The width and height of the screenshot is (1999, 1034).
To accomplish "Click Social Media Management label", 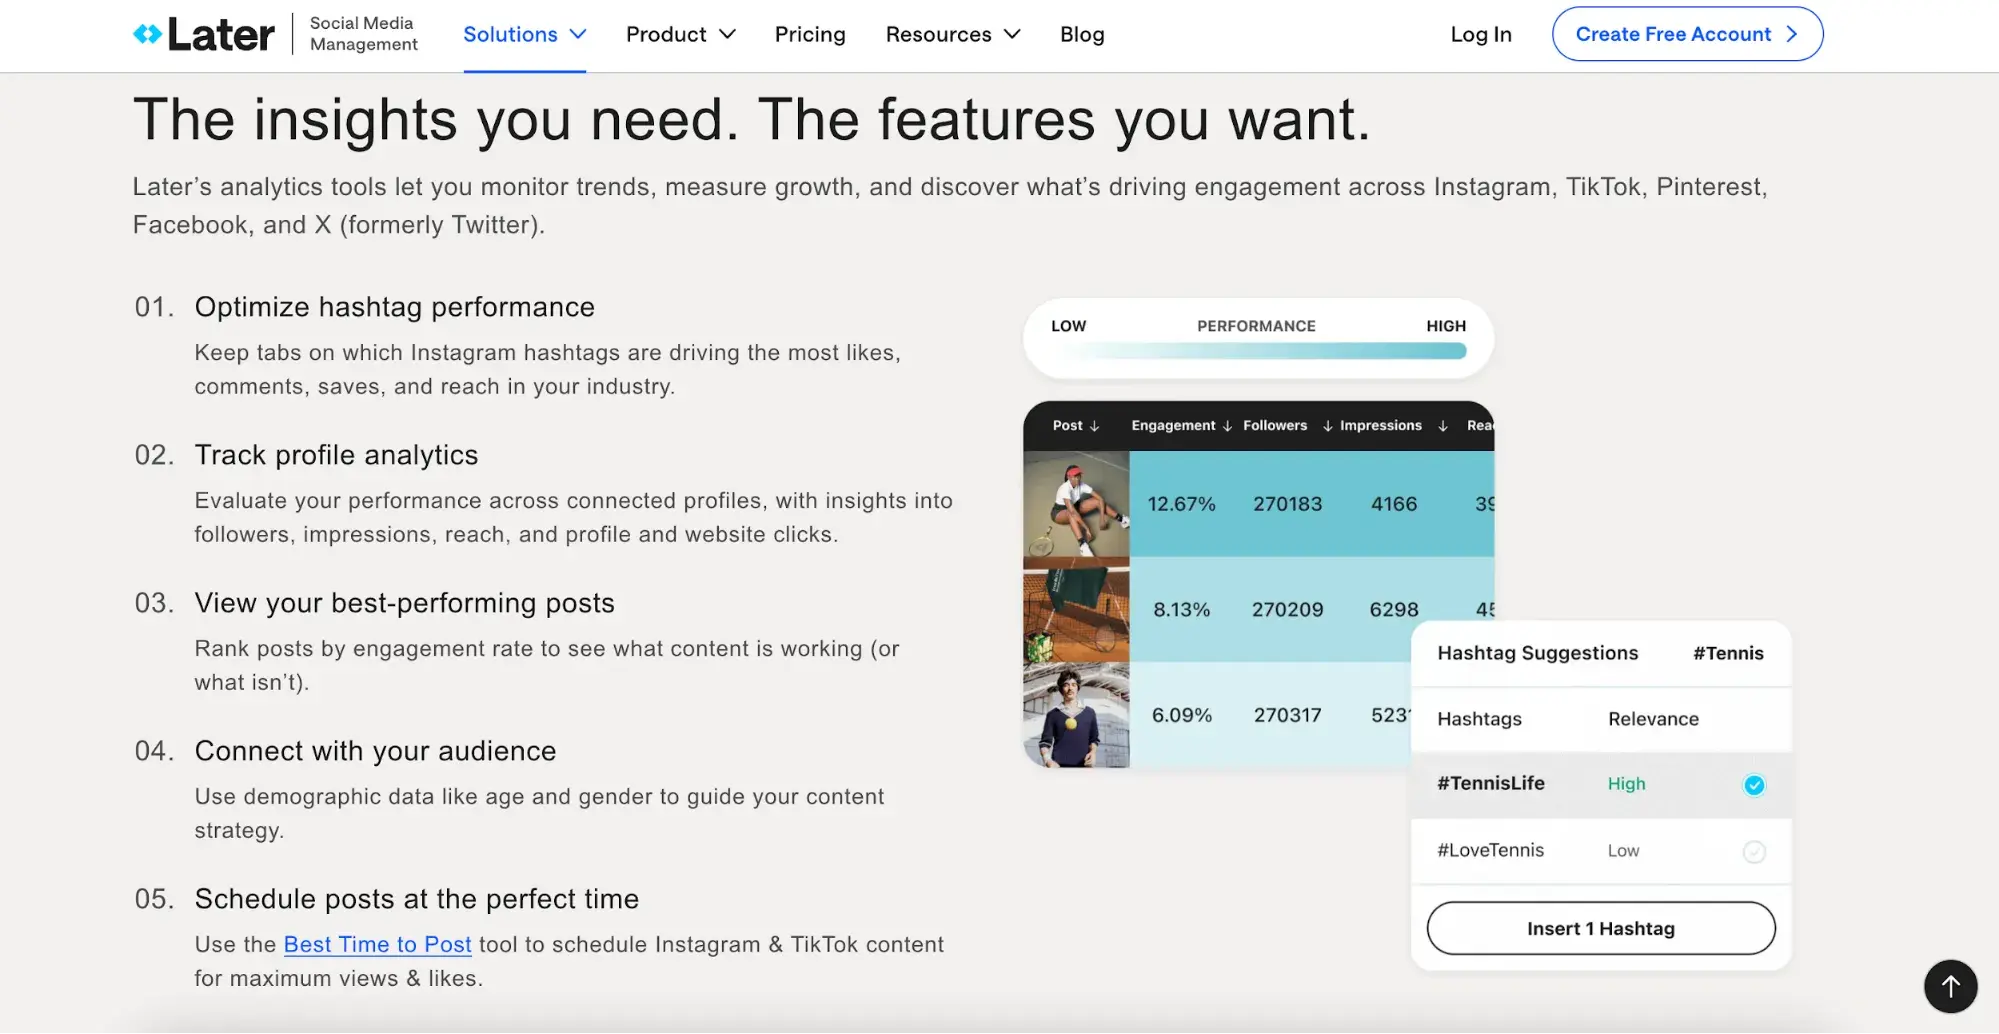I will point(363,34).
